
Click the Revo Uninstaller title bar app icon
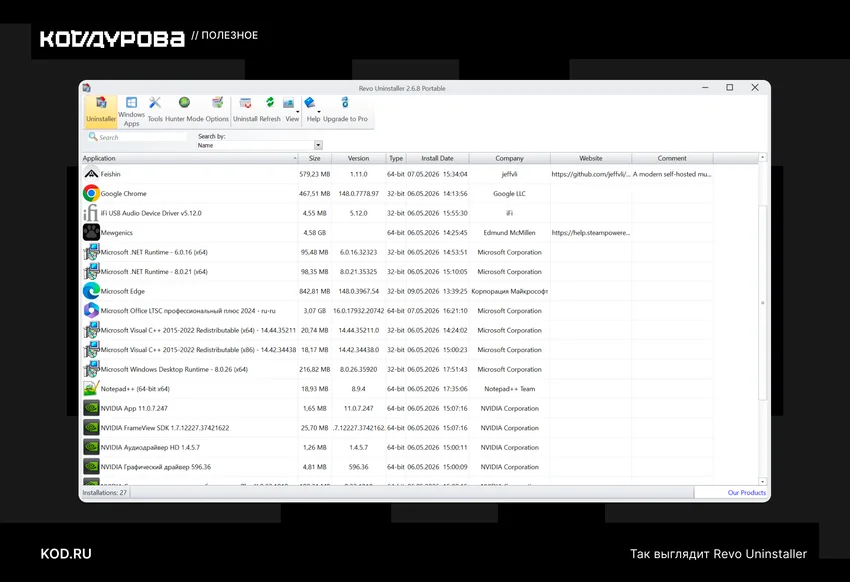(87, 88)
